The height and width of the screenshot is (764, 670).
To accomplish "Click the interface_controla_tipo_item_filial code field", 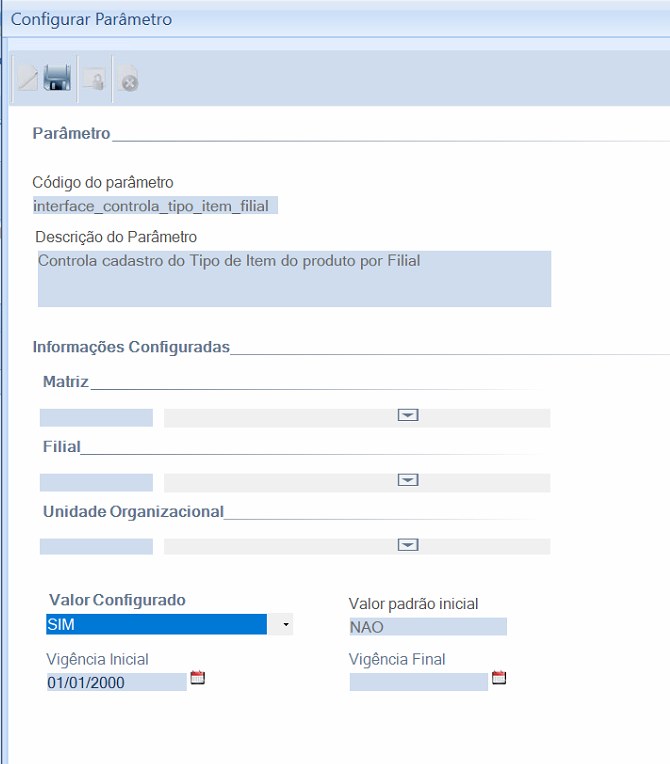I will pos(155,206).
